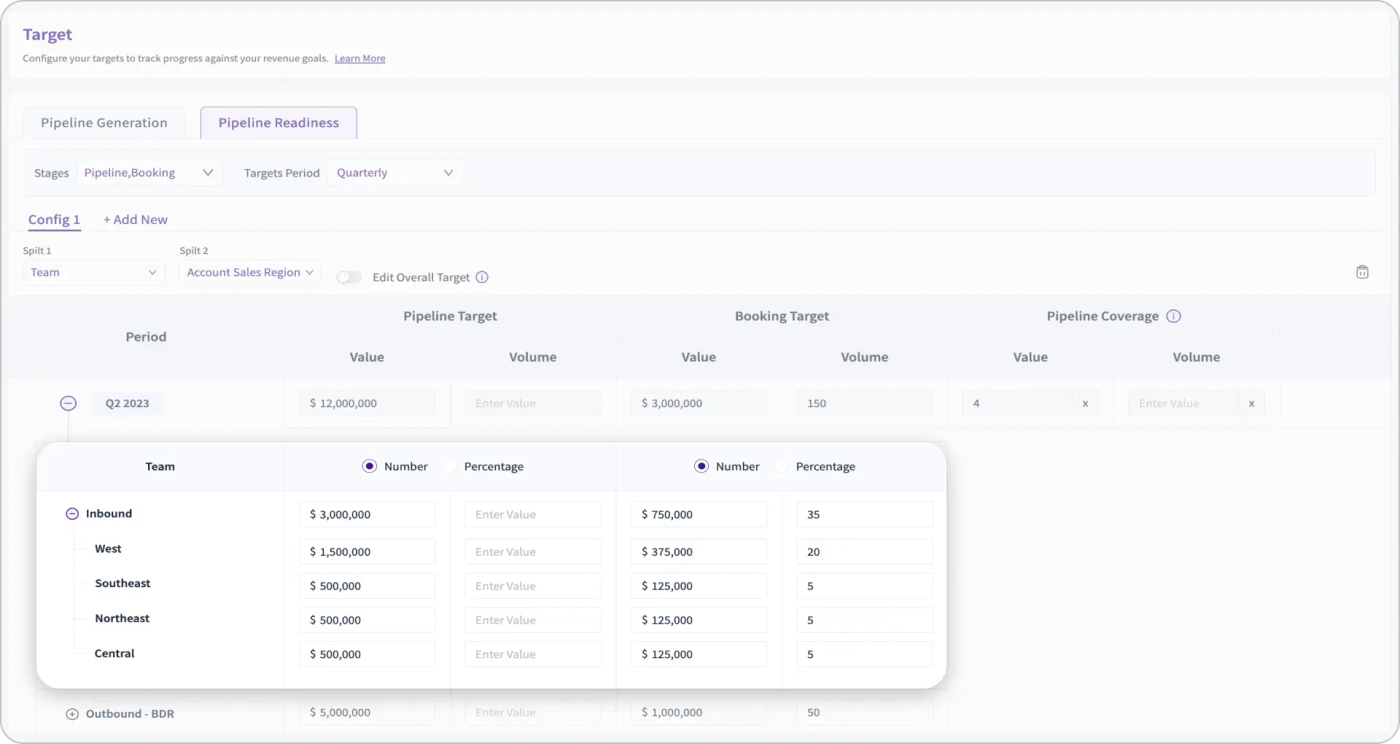
Task: Open the Targets Period dropdown
Action: click(395, 173)
